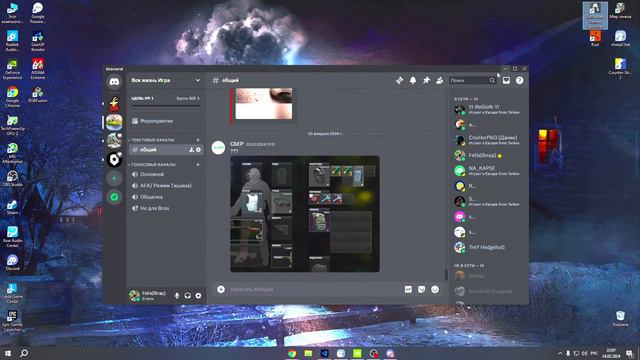Click the message attachment plus button
Screen dimensions: 640x360
pyautogui.click(x=221, y=289)
